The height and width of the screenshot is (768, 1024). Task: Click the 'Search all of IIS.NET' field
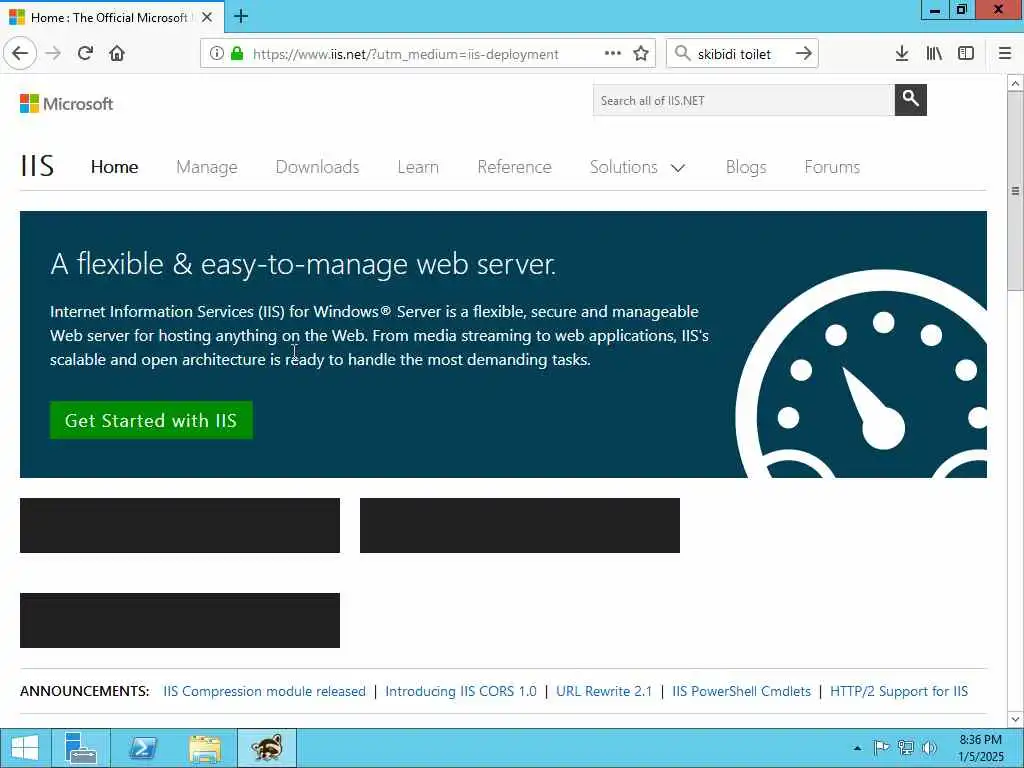click(x=744, y=100)
